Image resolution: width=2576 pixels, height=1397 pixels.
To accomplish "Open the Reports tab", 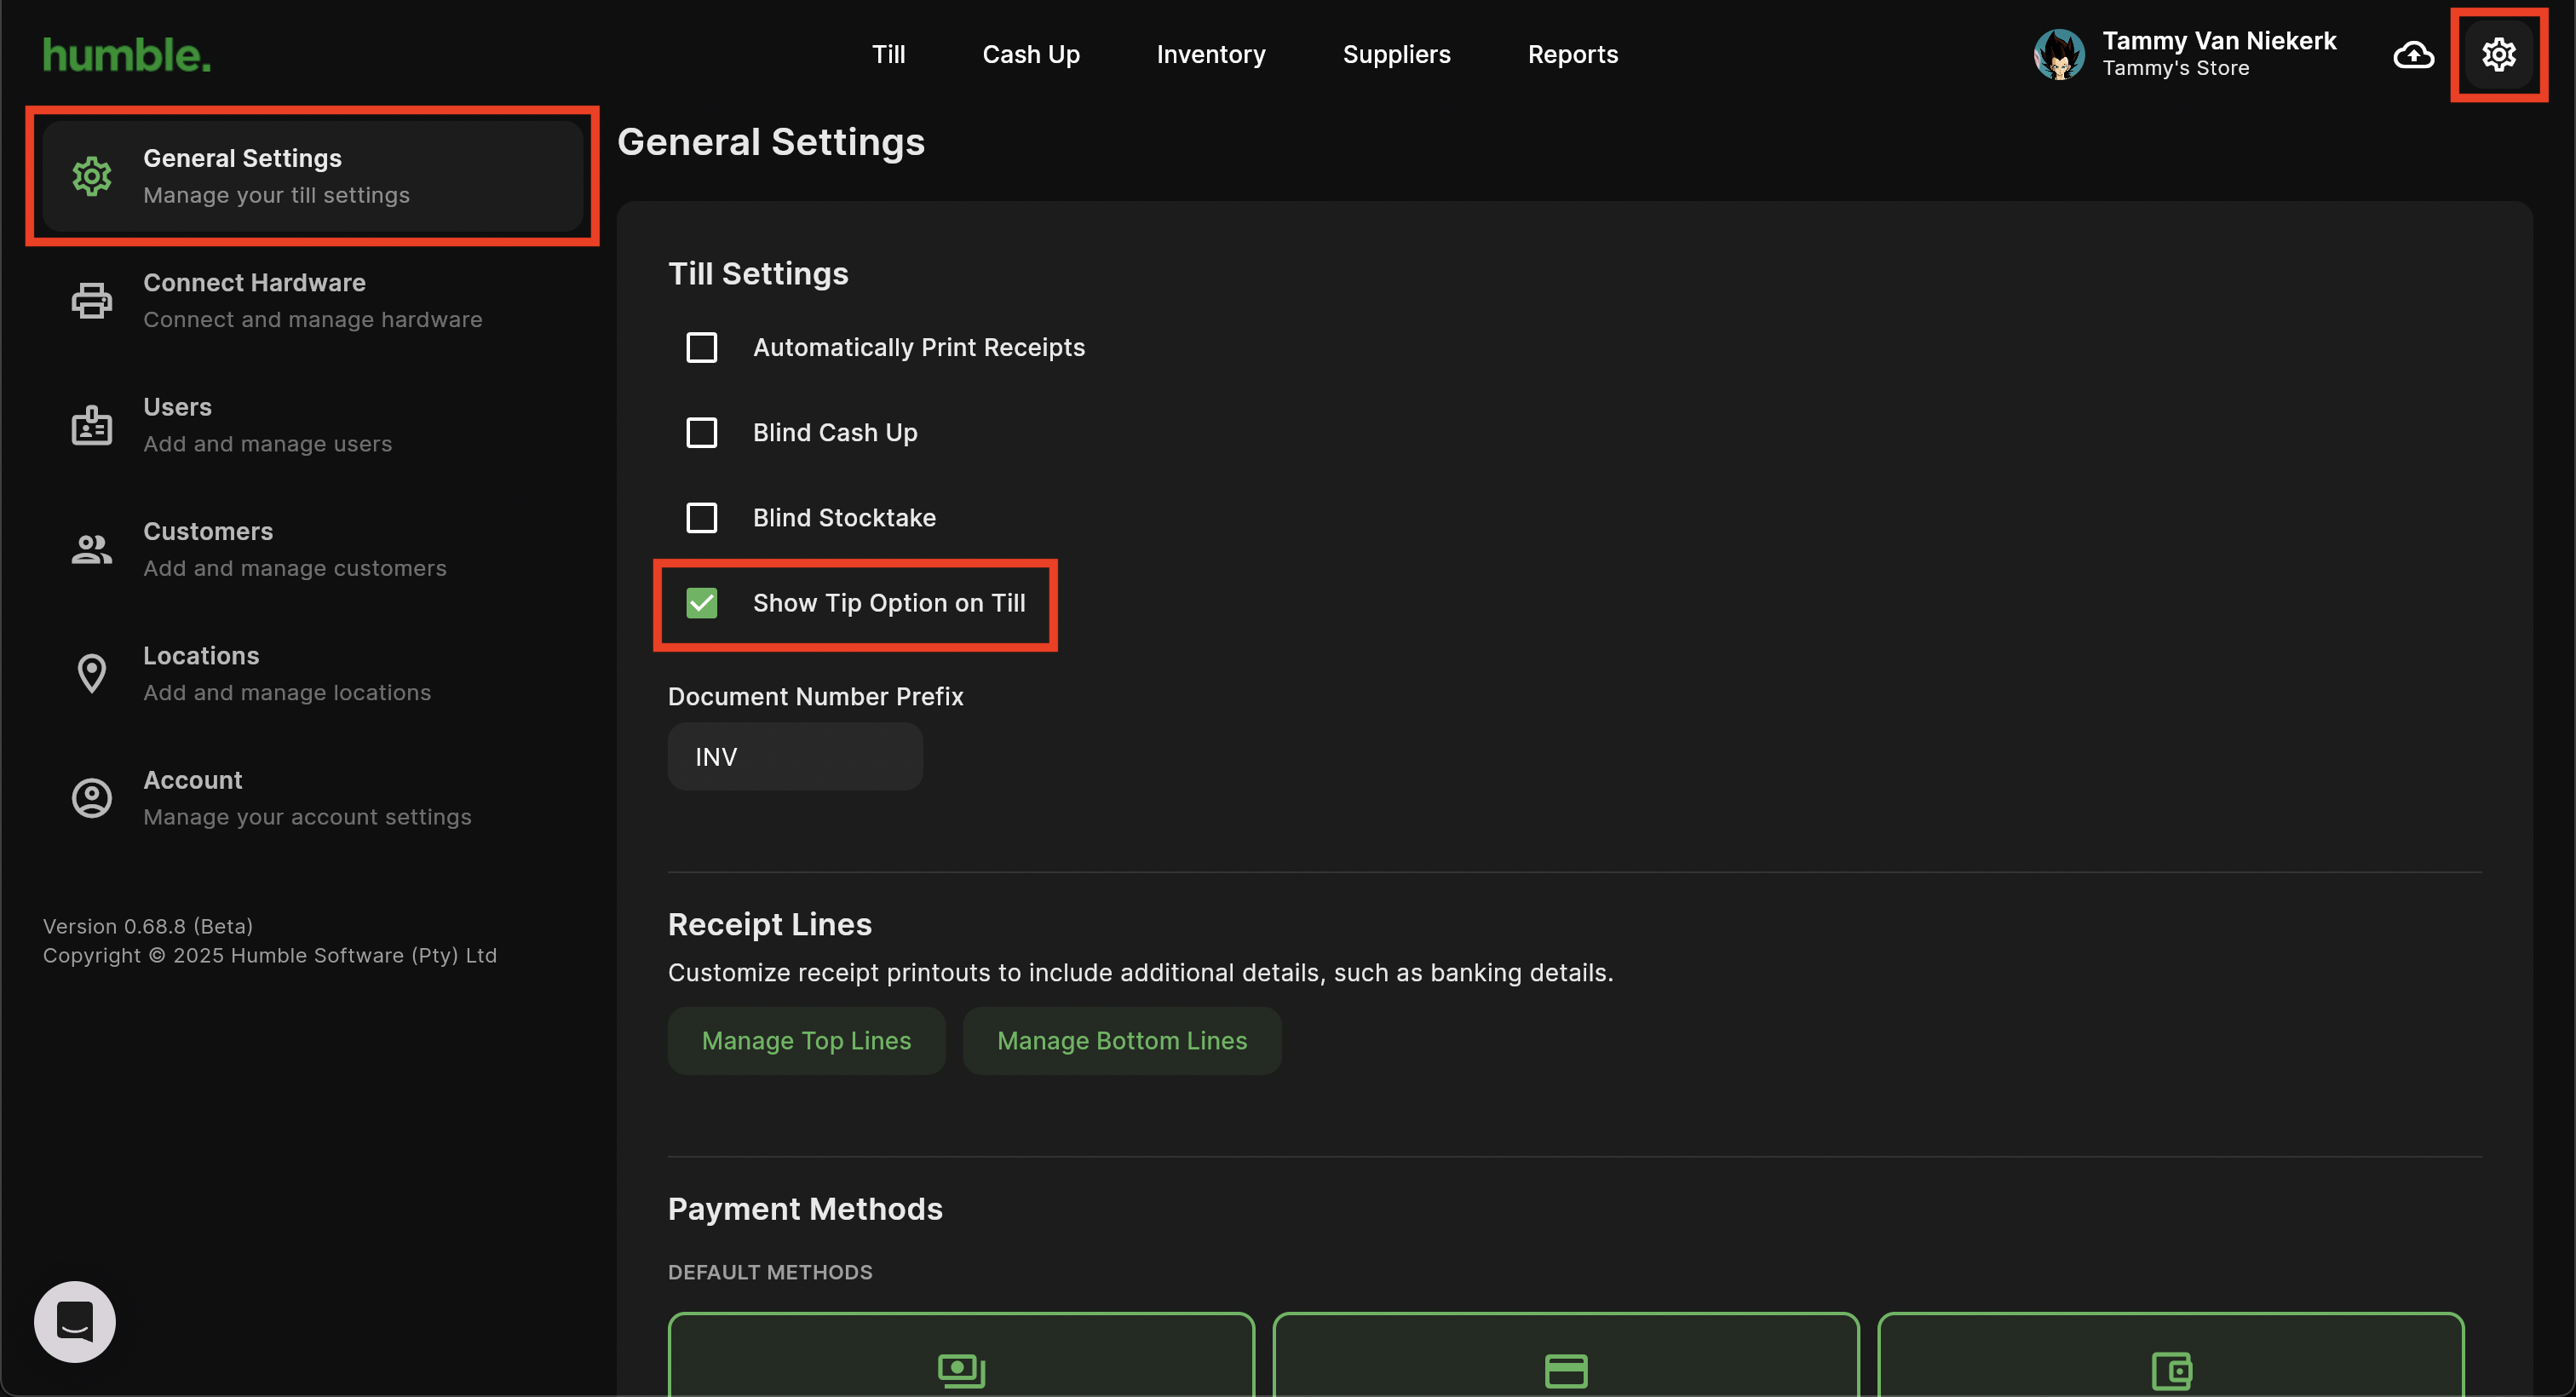I will pos(1573,54).
